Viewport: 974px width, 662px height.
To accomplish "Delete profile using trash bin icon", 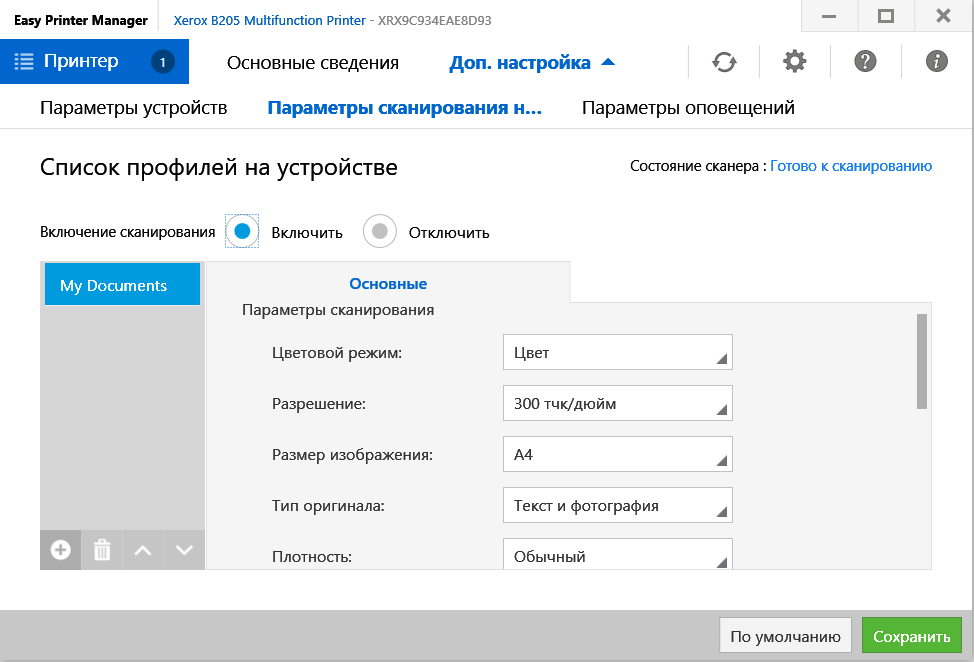I will point(102,550).
